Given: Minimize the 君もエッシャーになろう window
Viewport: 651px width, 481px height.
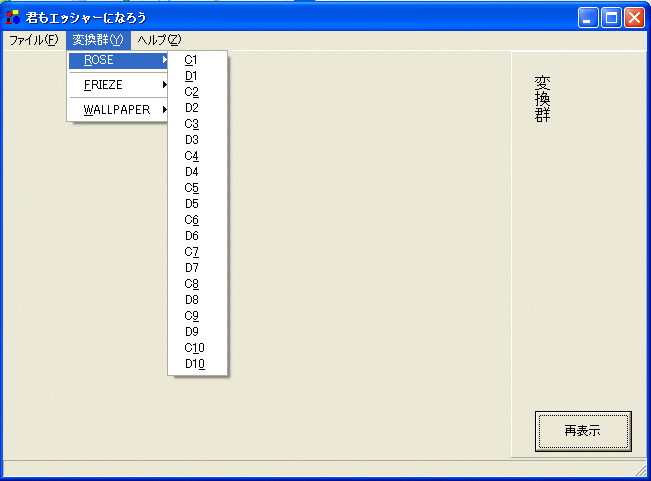Looking at the screenshot, I should coord(588,18).
